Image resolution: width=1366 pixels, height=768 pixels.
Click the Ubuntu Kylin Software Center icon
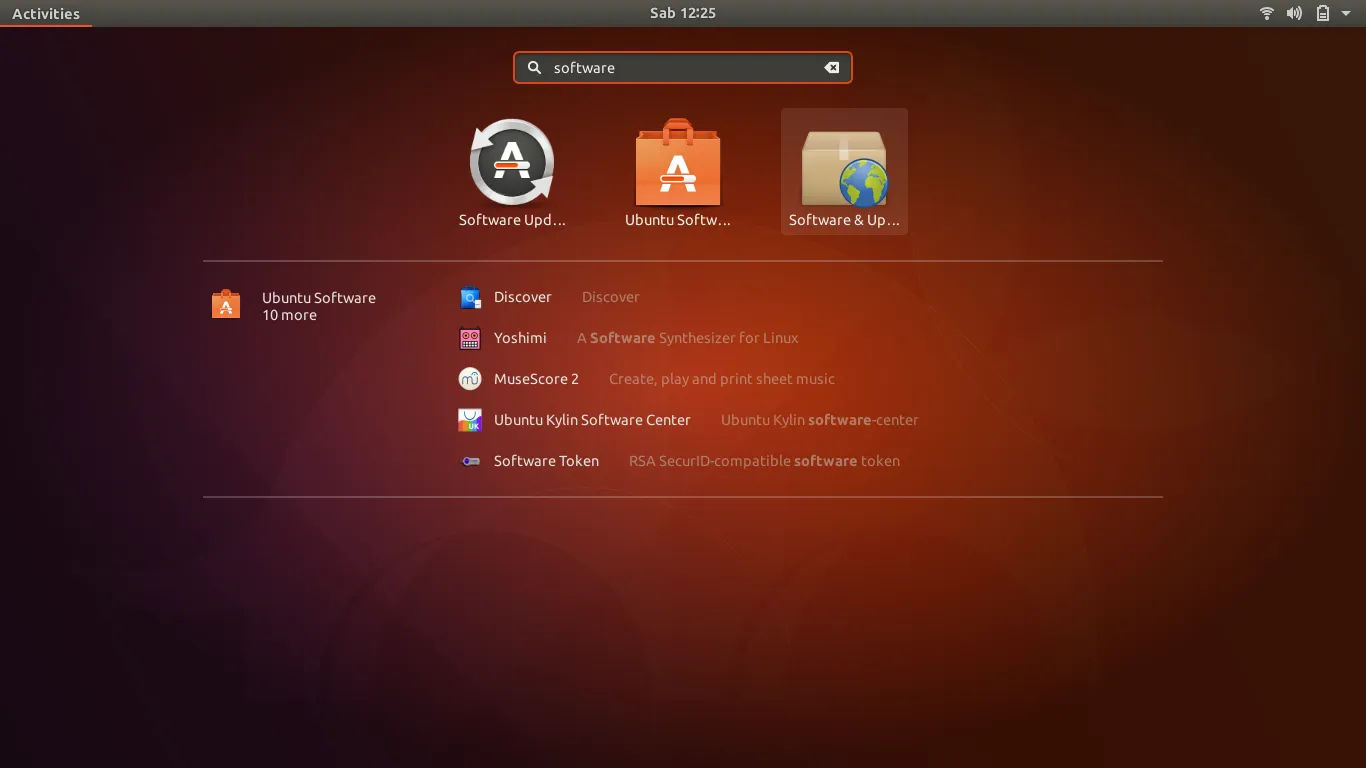tap(470, 420)
